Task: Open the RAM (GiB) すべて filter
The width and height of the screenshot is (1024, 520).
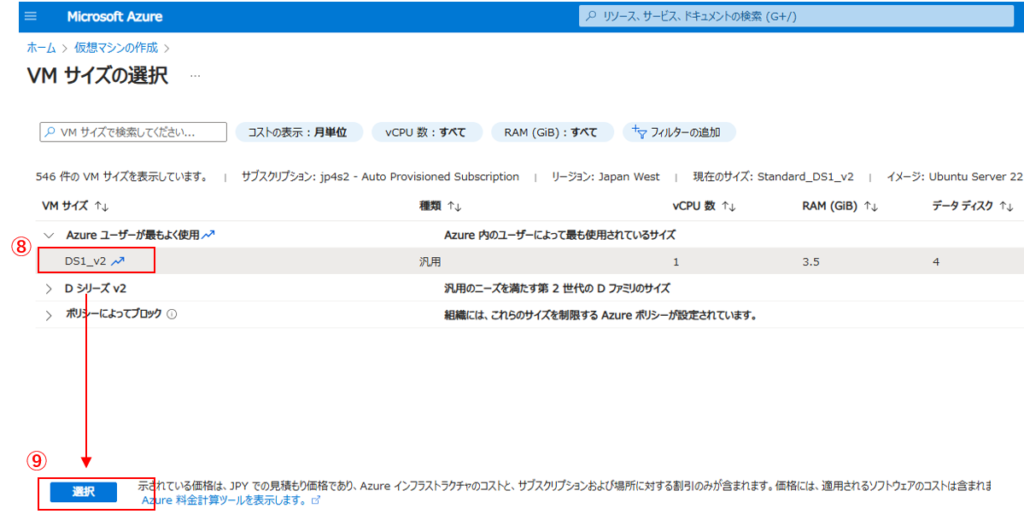Action: pos(551,132)
